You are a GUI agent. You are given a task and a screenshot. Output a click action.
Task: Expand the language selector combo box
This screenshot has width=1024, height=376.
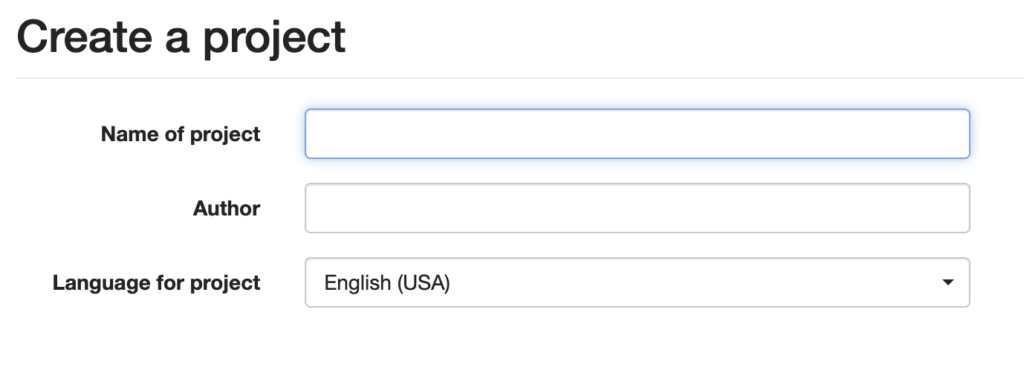(x=637, y=283)
